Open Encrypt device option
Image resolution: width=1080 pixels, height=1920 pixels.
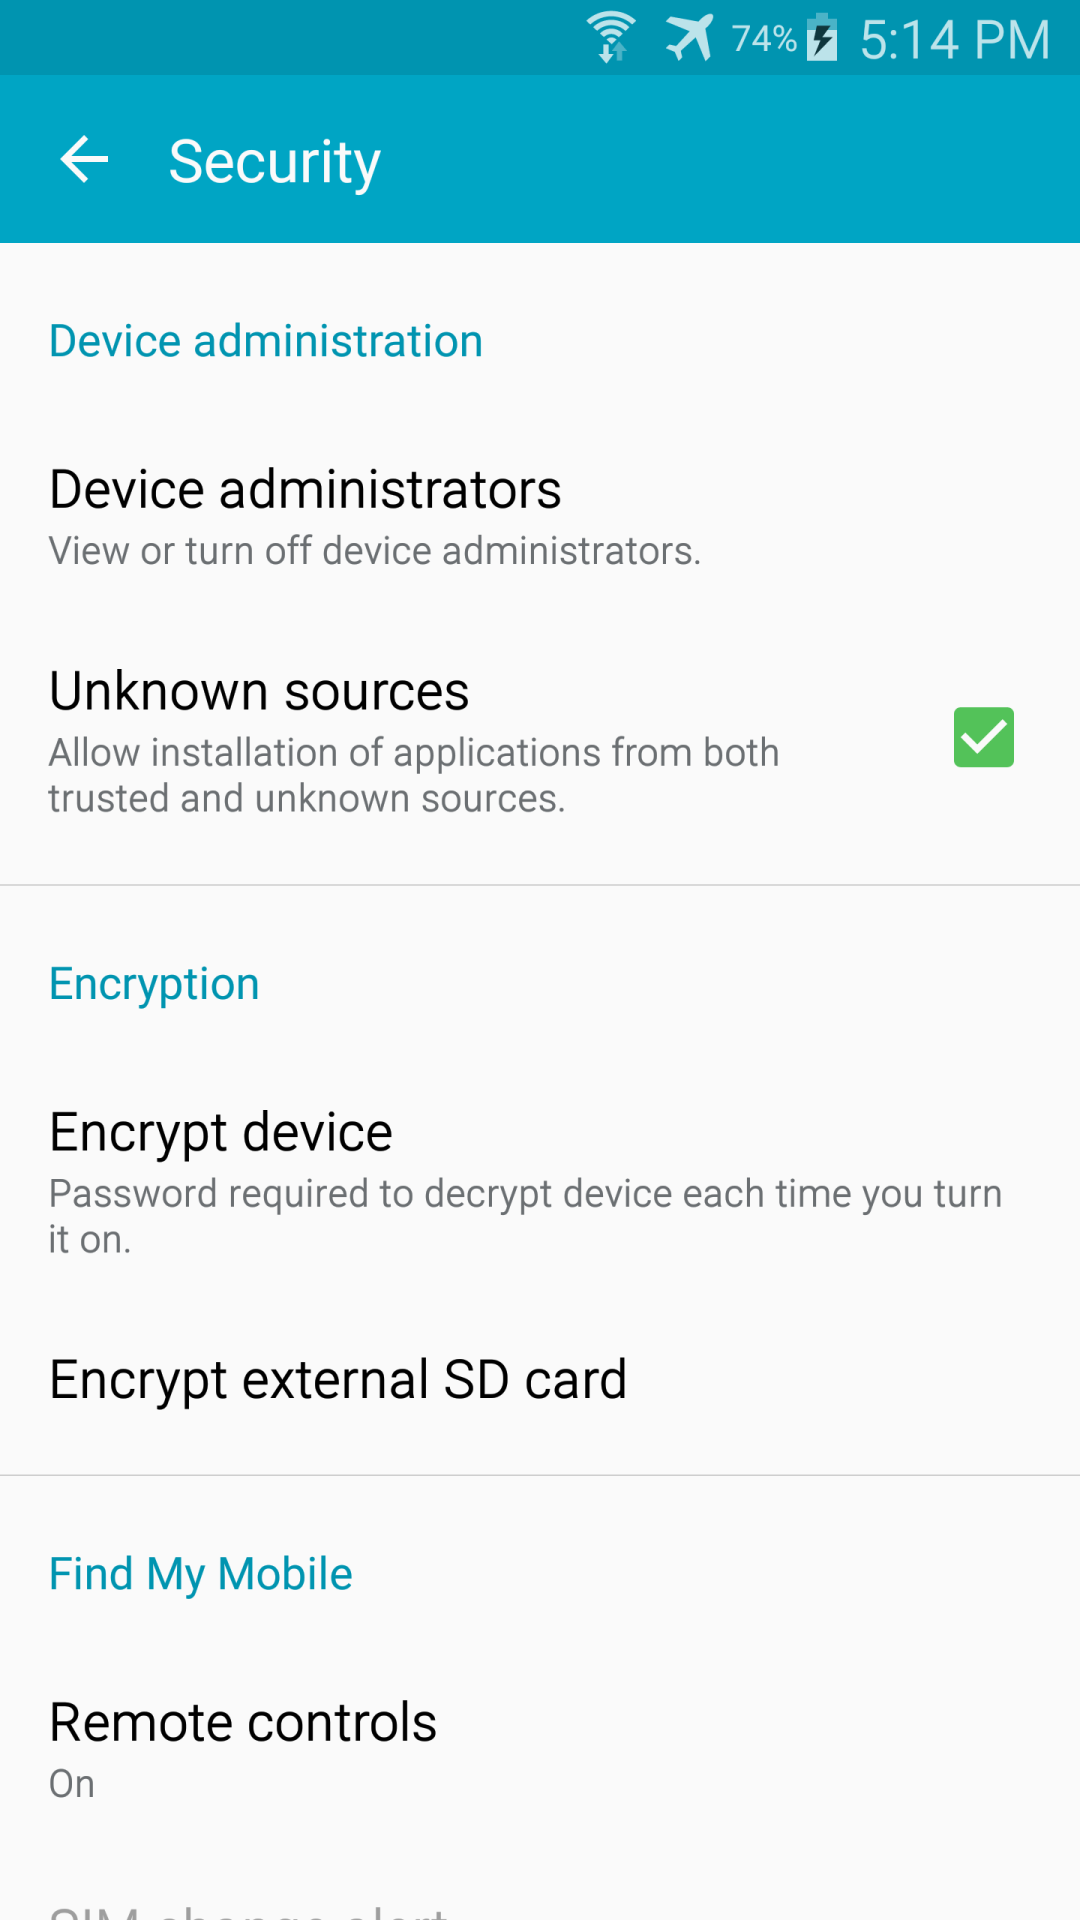pos(221,1132)
